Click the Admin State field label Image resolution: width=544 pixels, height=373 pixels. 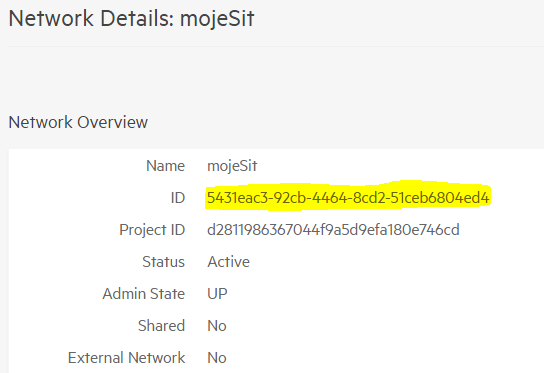[x=144, y=294]
